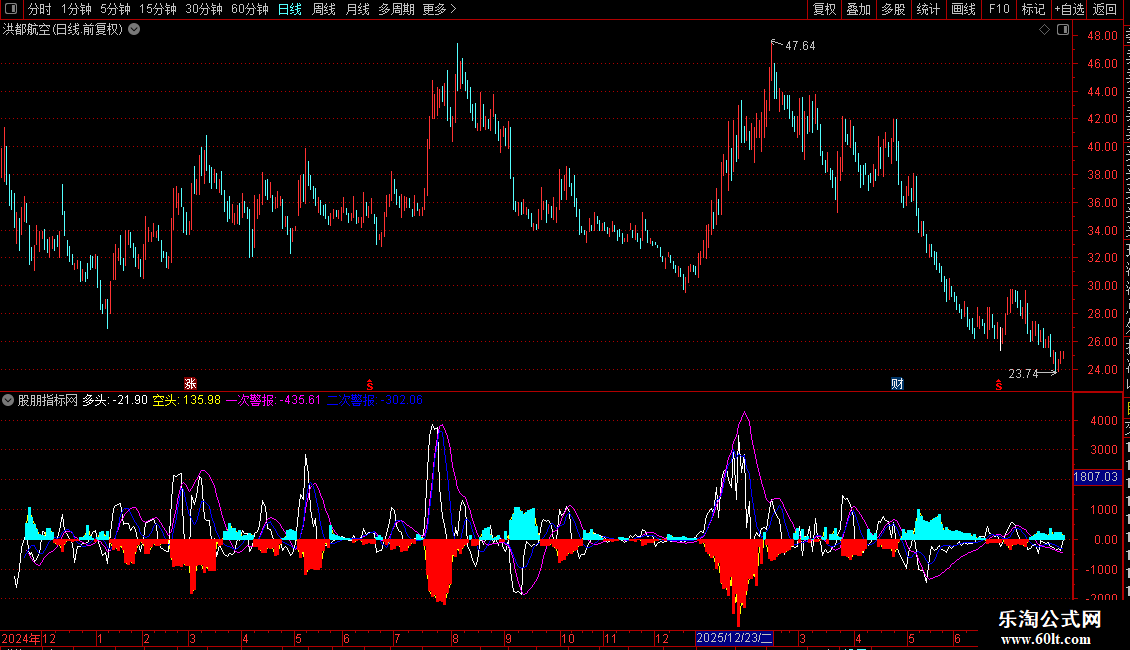Click the highlighted 2025/12/23 date label

(x=734, y=638)
